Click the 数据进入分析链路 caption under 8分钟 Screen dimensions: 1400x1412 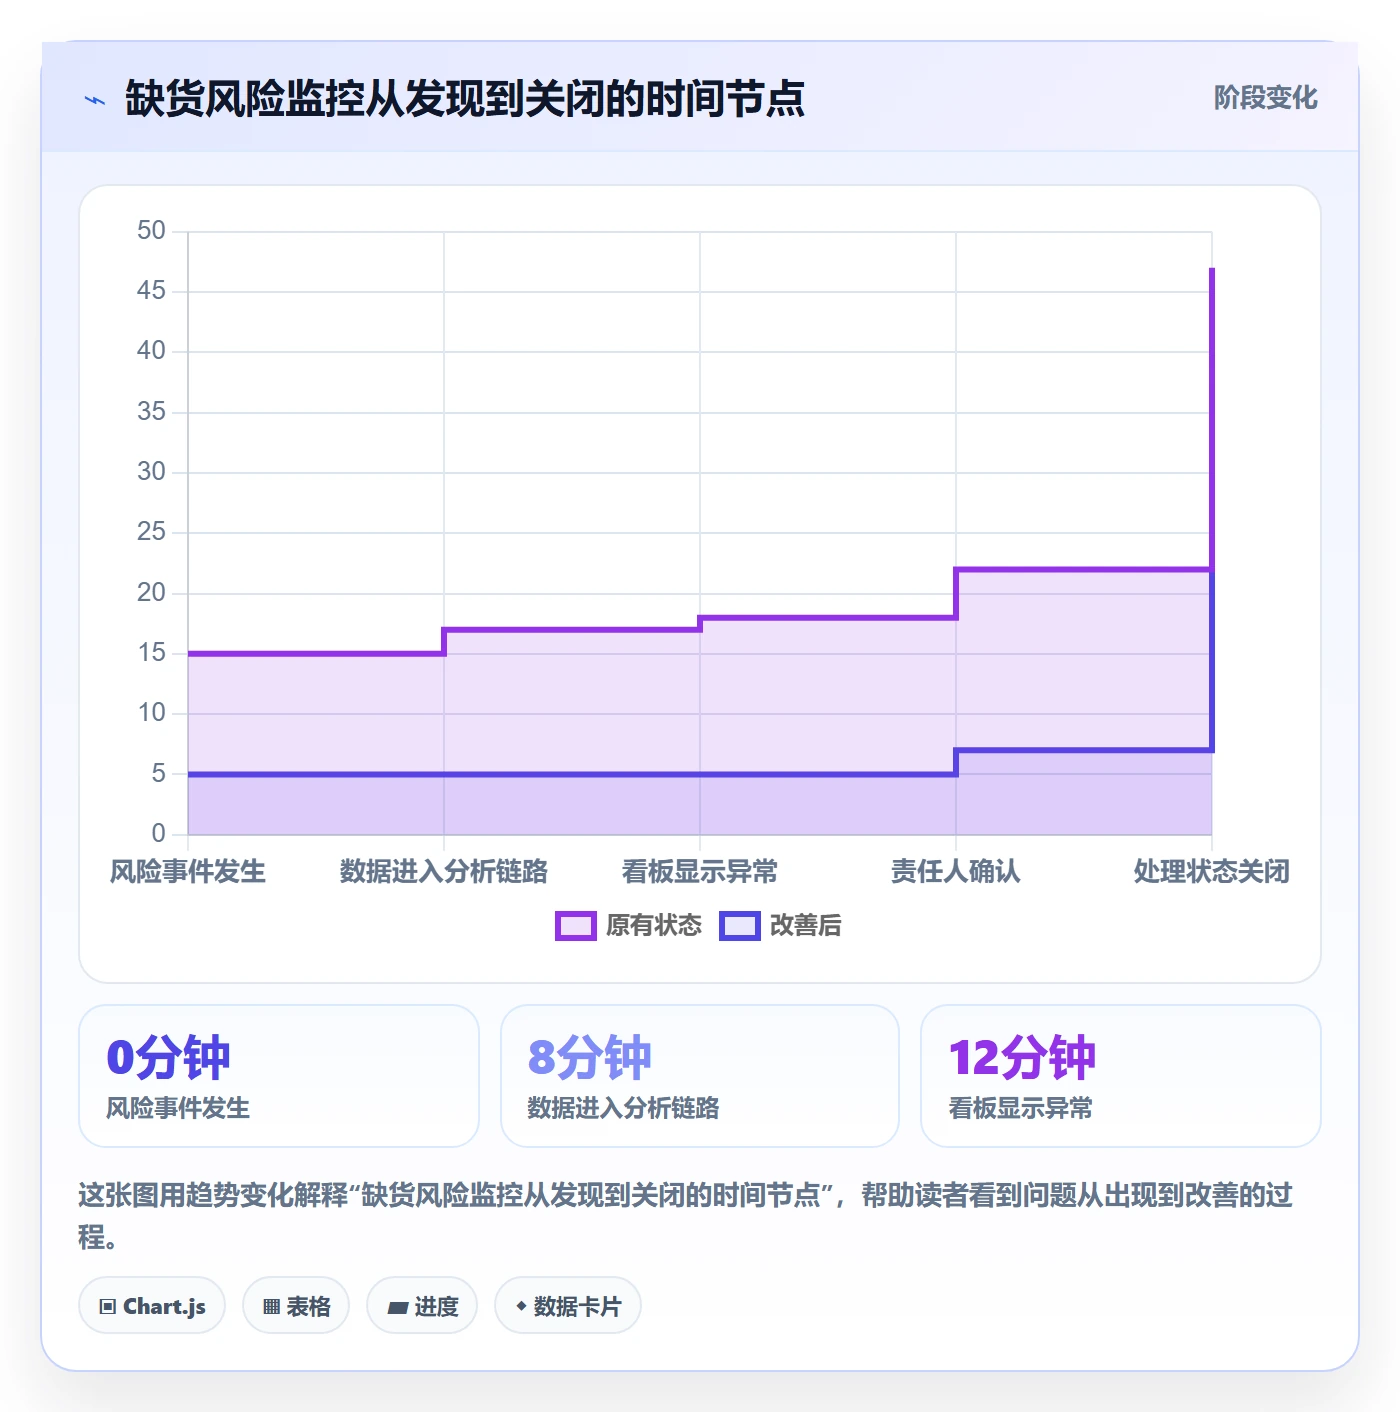[623, 1108]
